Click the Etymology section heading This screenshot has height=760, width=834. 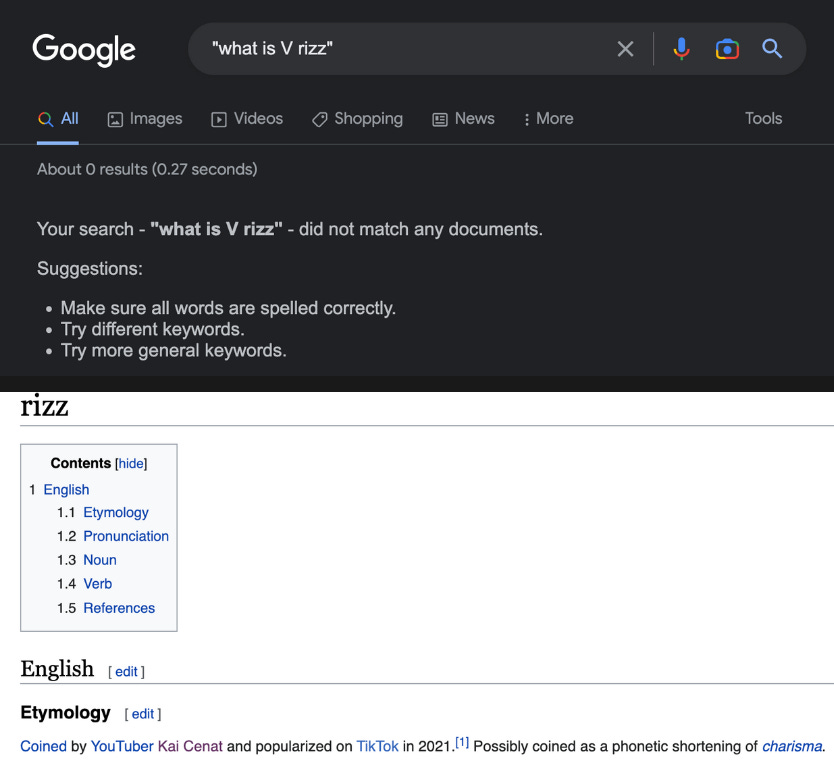pyautogui.click(x=65, y=713)
